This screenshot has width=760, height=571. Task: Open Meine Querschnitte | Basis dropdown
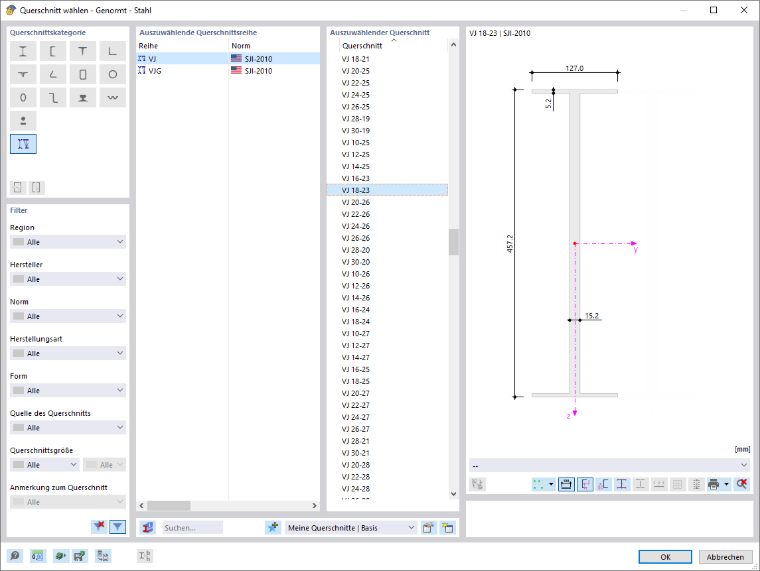[351, 527]
